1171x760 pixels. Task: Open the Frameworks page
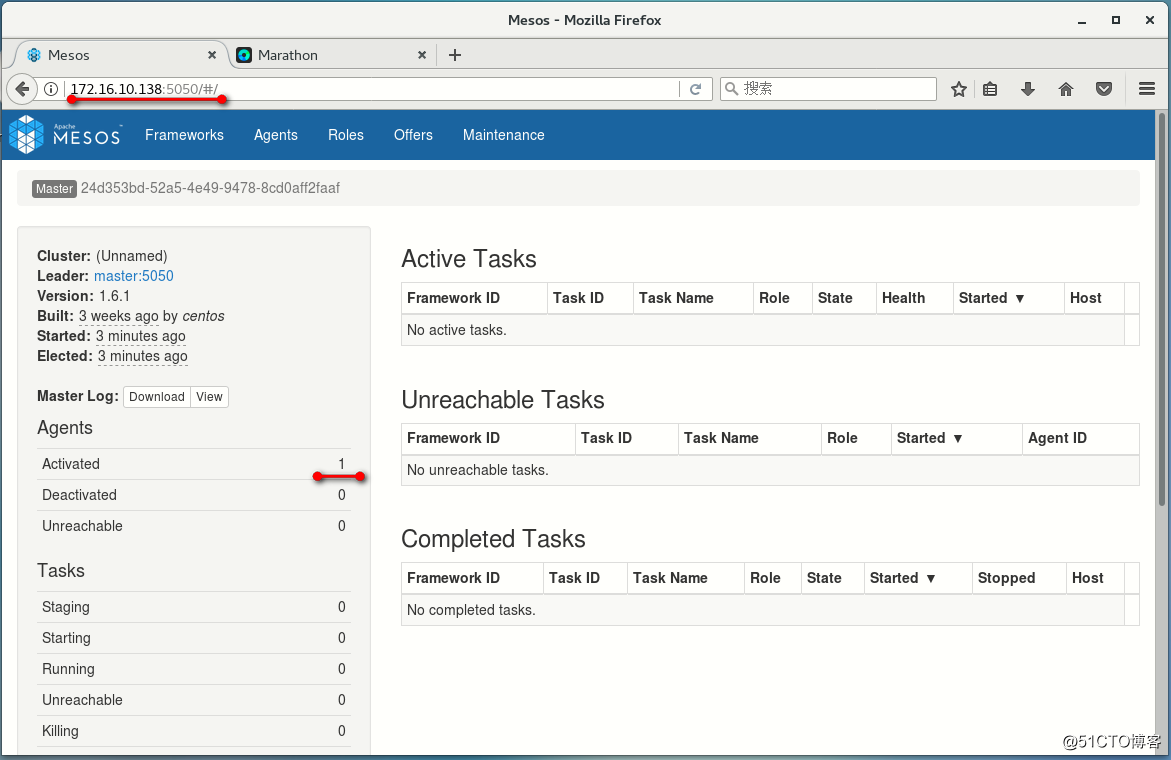[184, 135]
